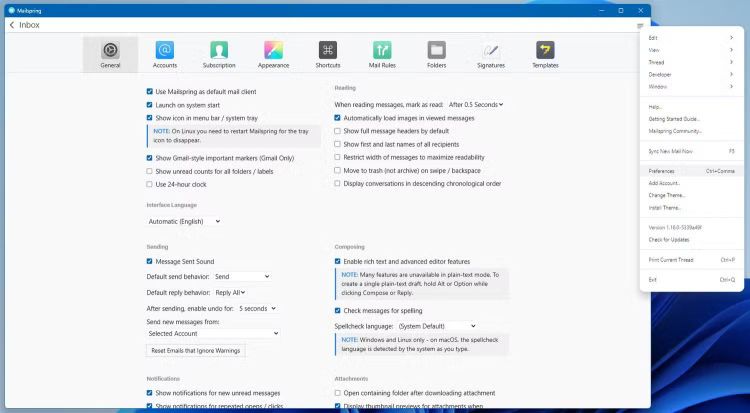Open the Templates preferences icon

click(545, 54)
